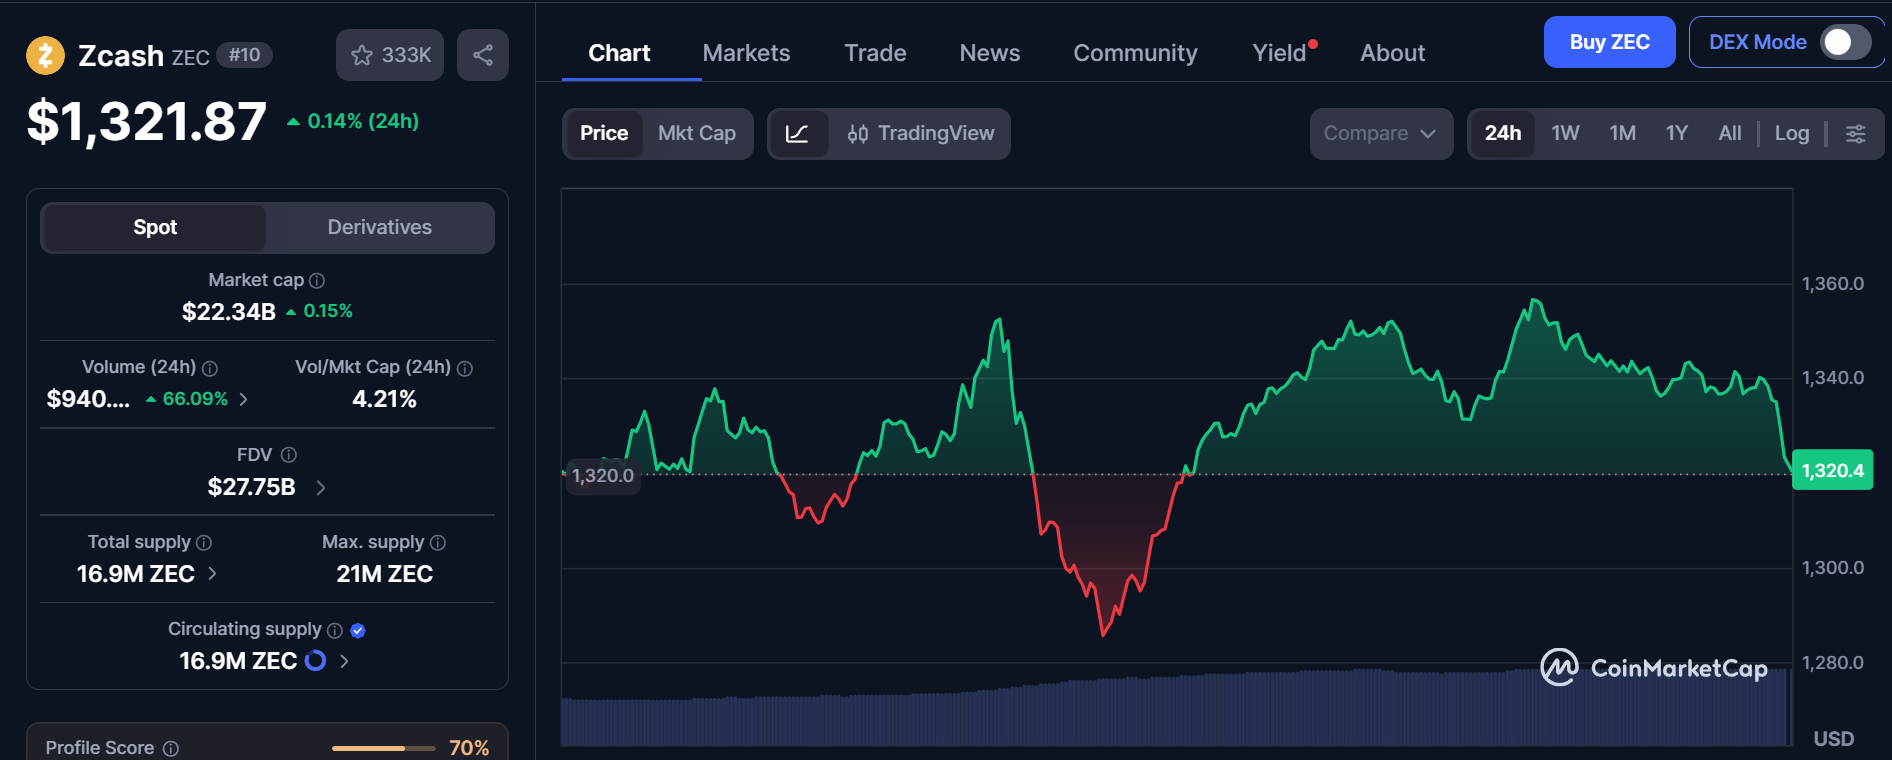
Task: Add Zcash to watchlist with star button
Action: 390,55
